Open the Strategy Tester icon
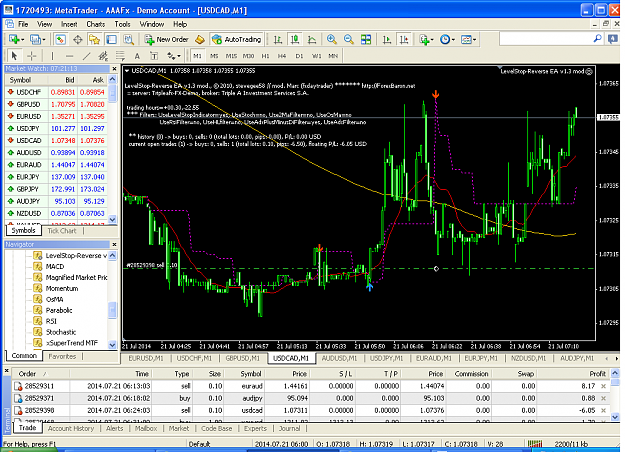Screen dimensions: 625x452 [x=128, y=39]
